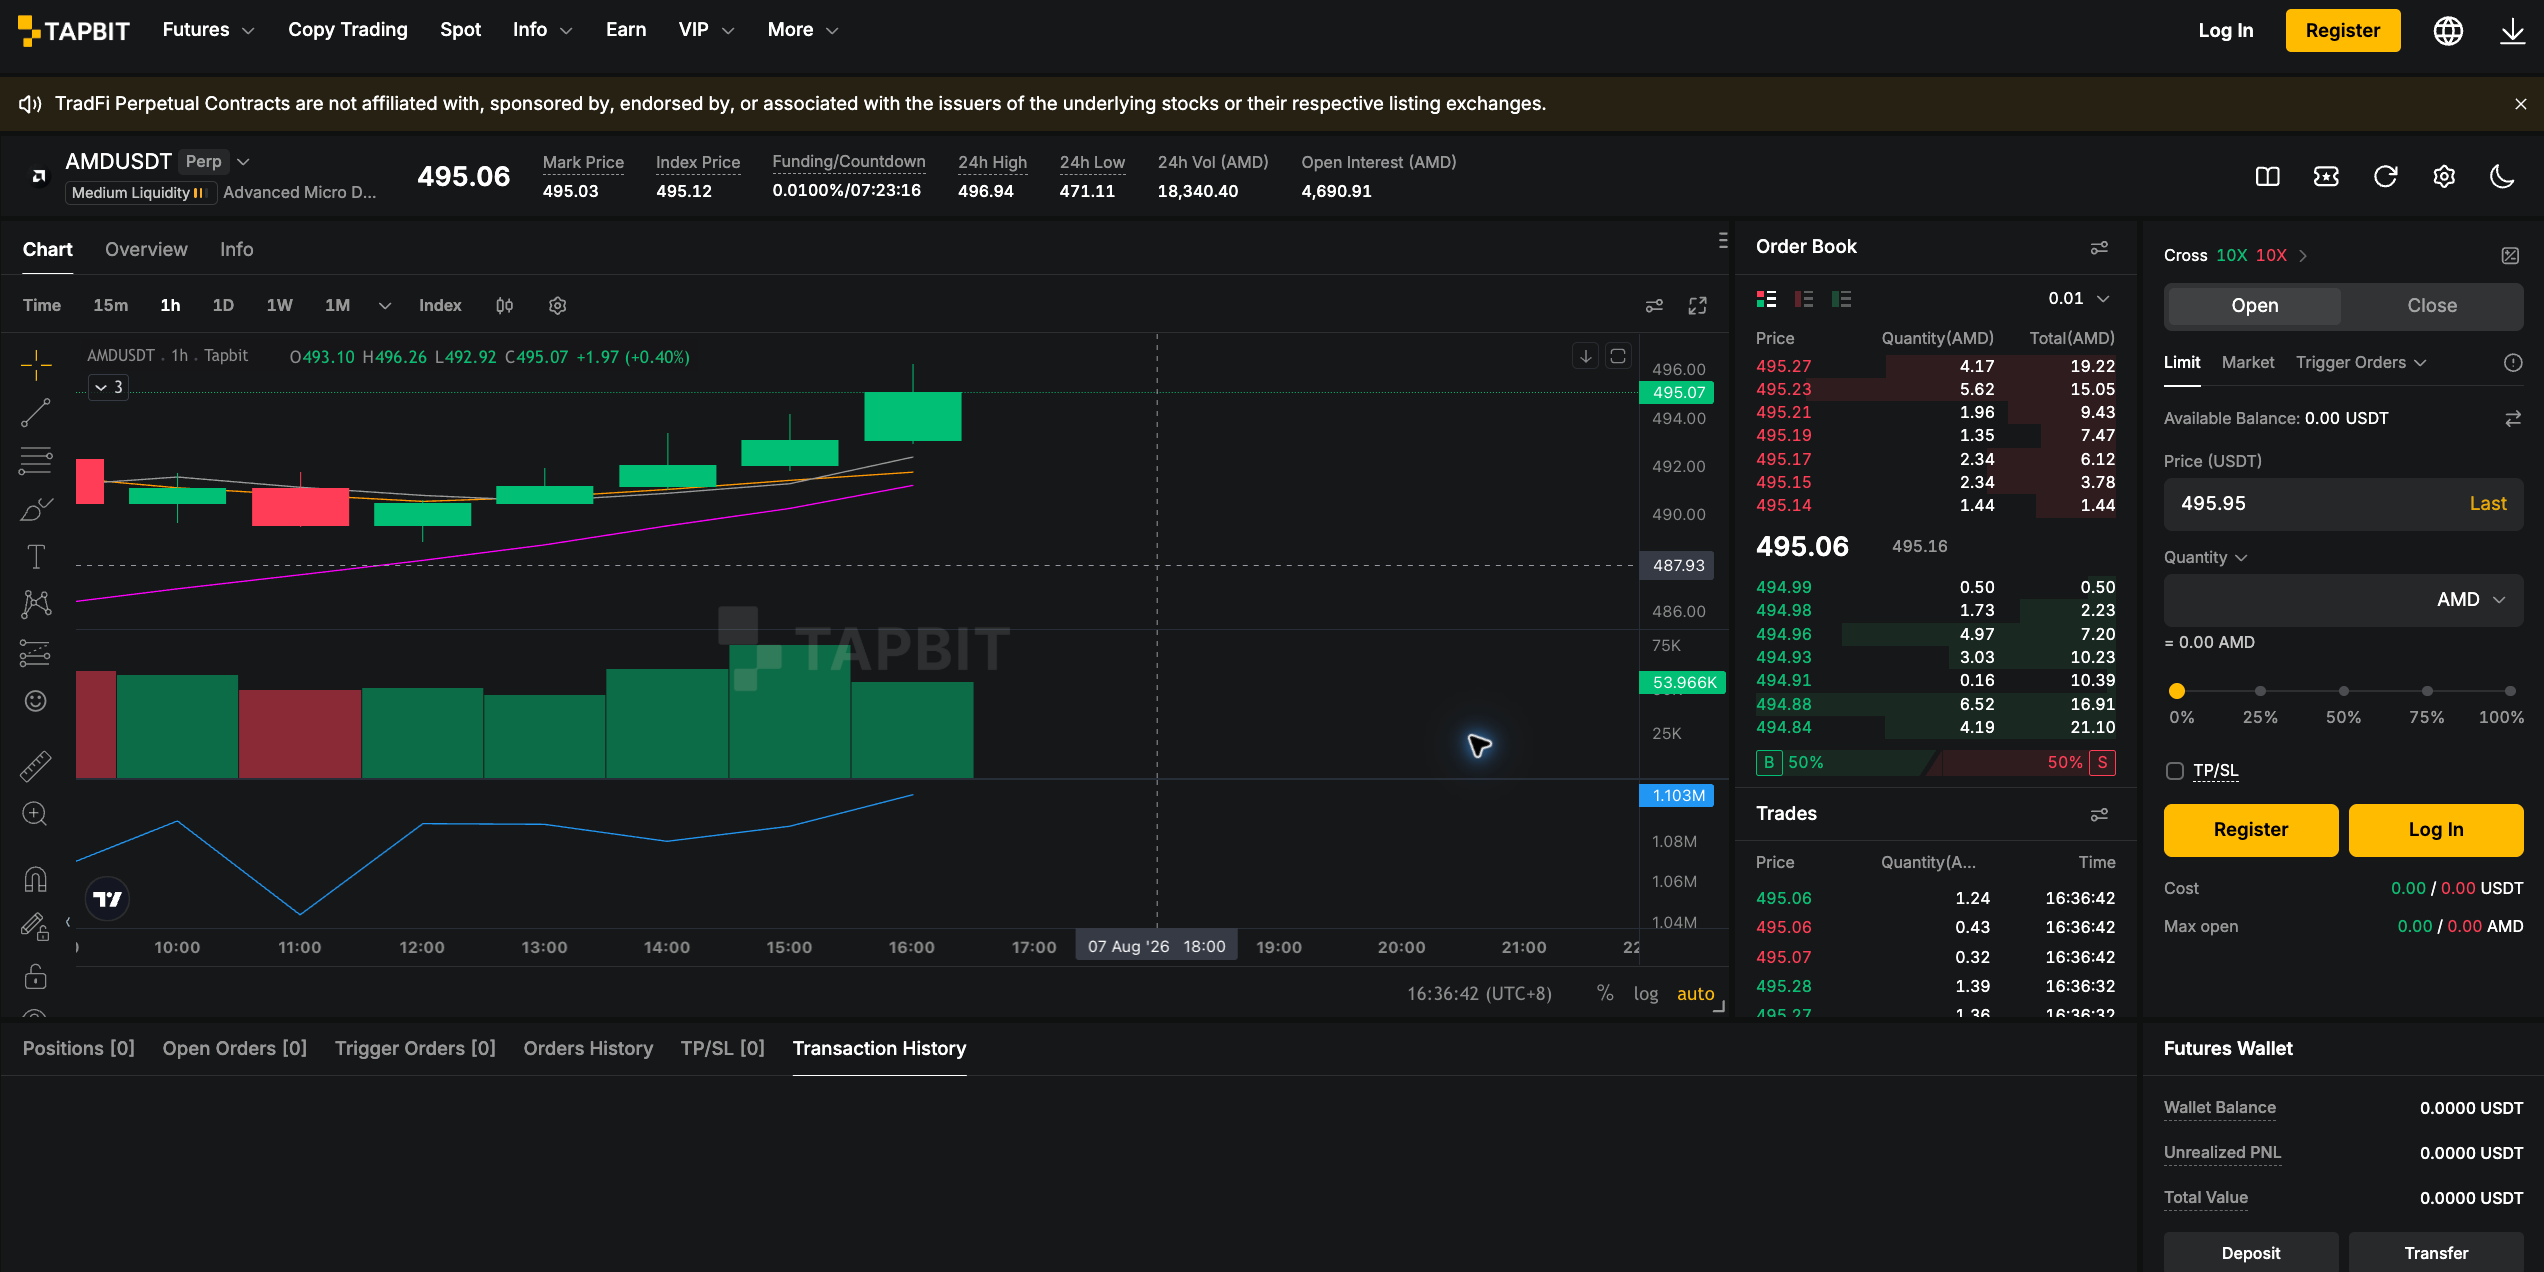Screen dimensions: 2544x1272
Task: Refresh the trading page data
Action: tap(2386, 177)
